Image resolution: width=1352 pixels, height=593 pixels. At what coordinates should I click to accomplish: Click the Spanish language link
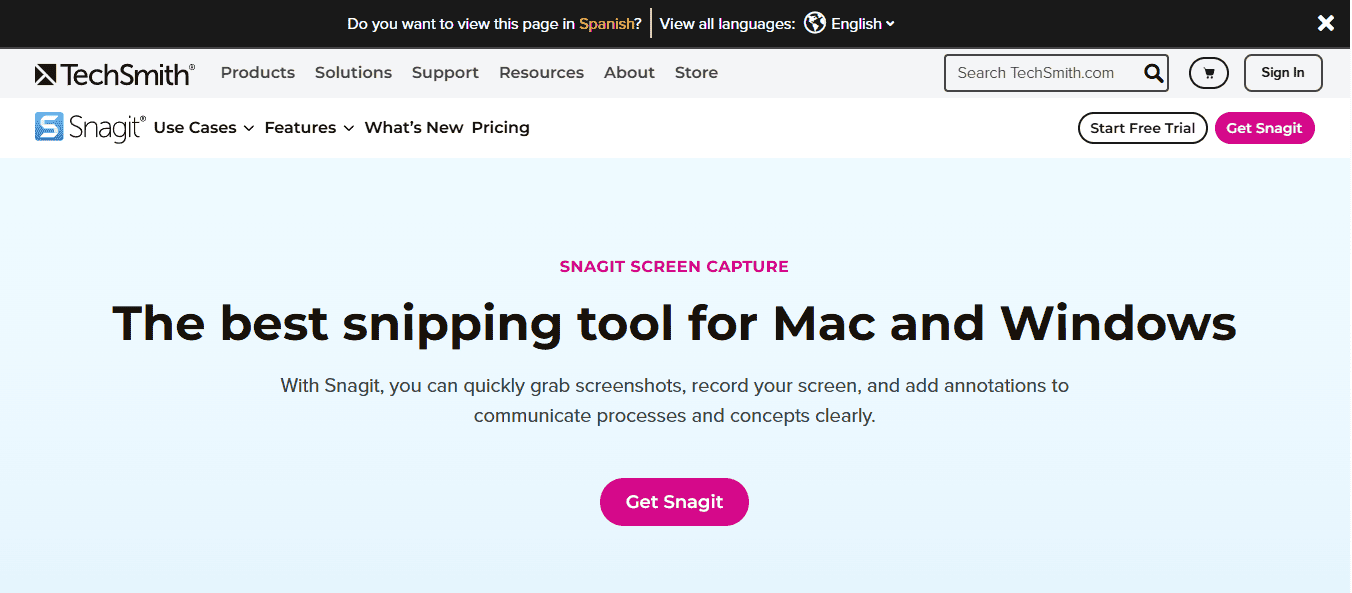pyautogui.click(x=606, y=24)
